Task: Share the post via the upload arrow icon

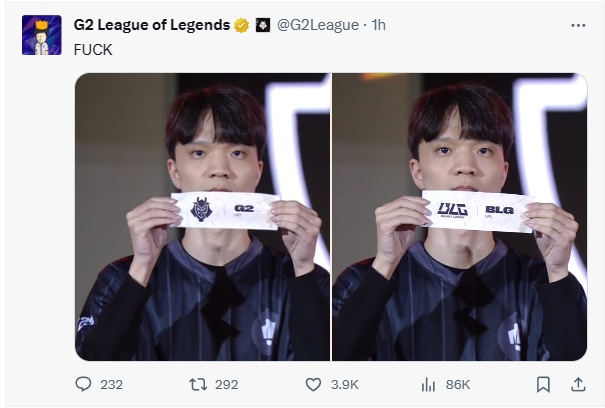Action: click(577, 384)
